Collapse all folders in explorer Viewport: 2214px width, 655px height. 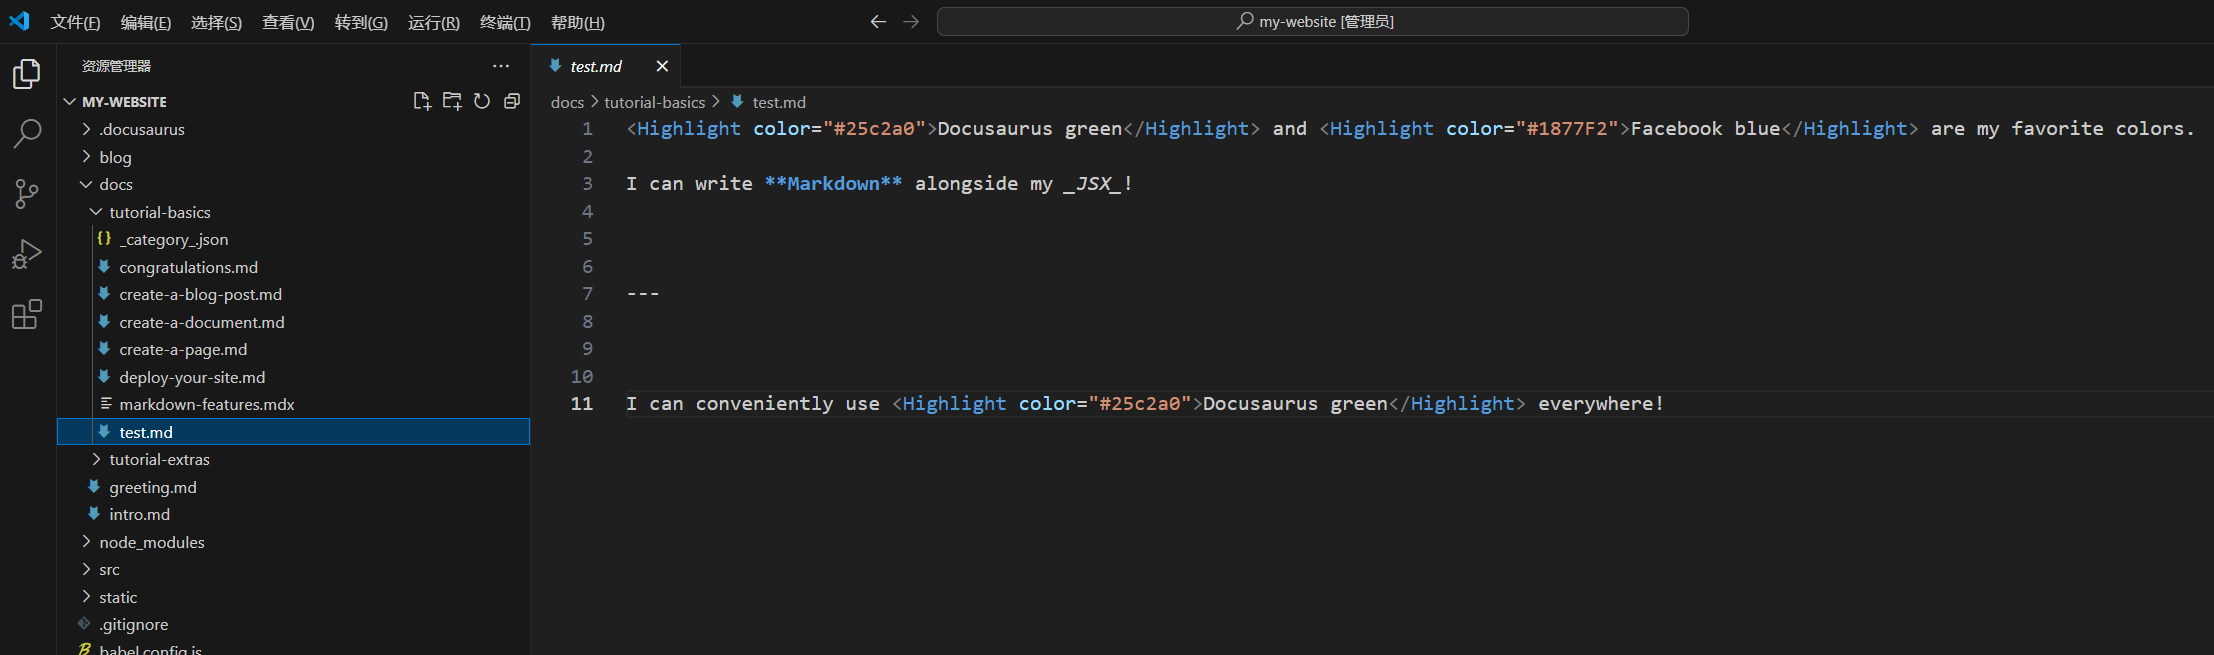[512, 101]
